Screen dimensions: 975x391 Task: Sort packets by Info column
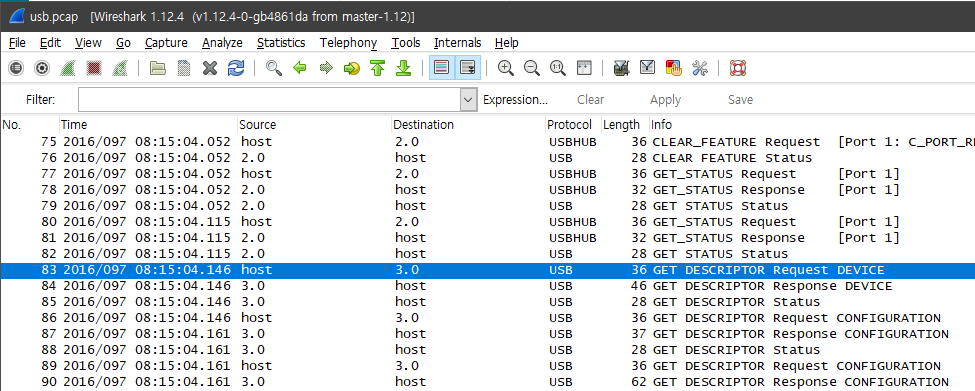point(812,124)
